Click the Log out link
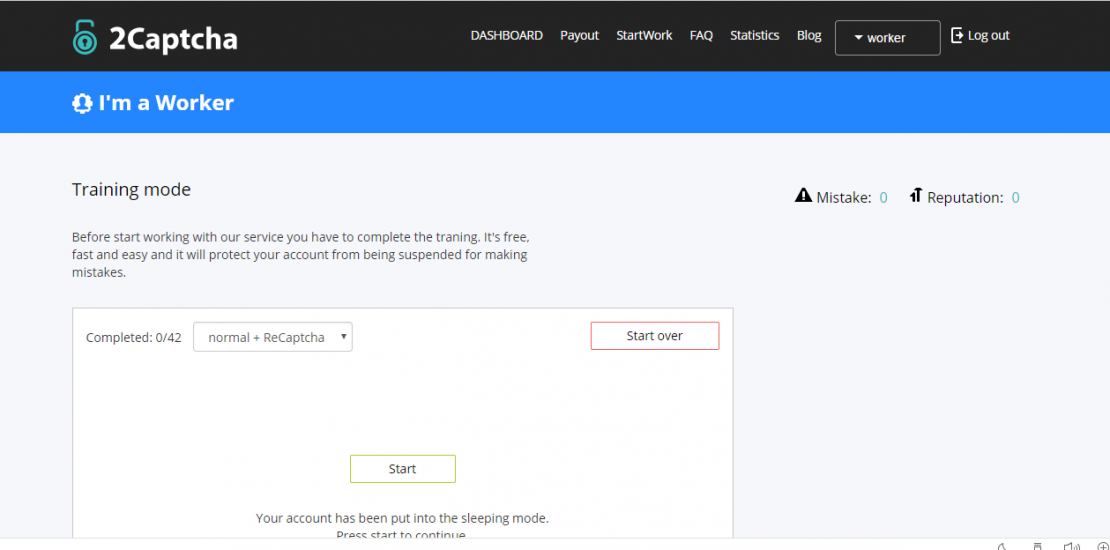This screenshot has width=1110, height=550. (x=988, y=35)
